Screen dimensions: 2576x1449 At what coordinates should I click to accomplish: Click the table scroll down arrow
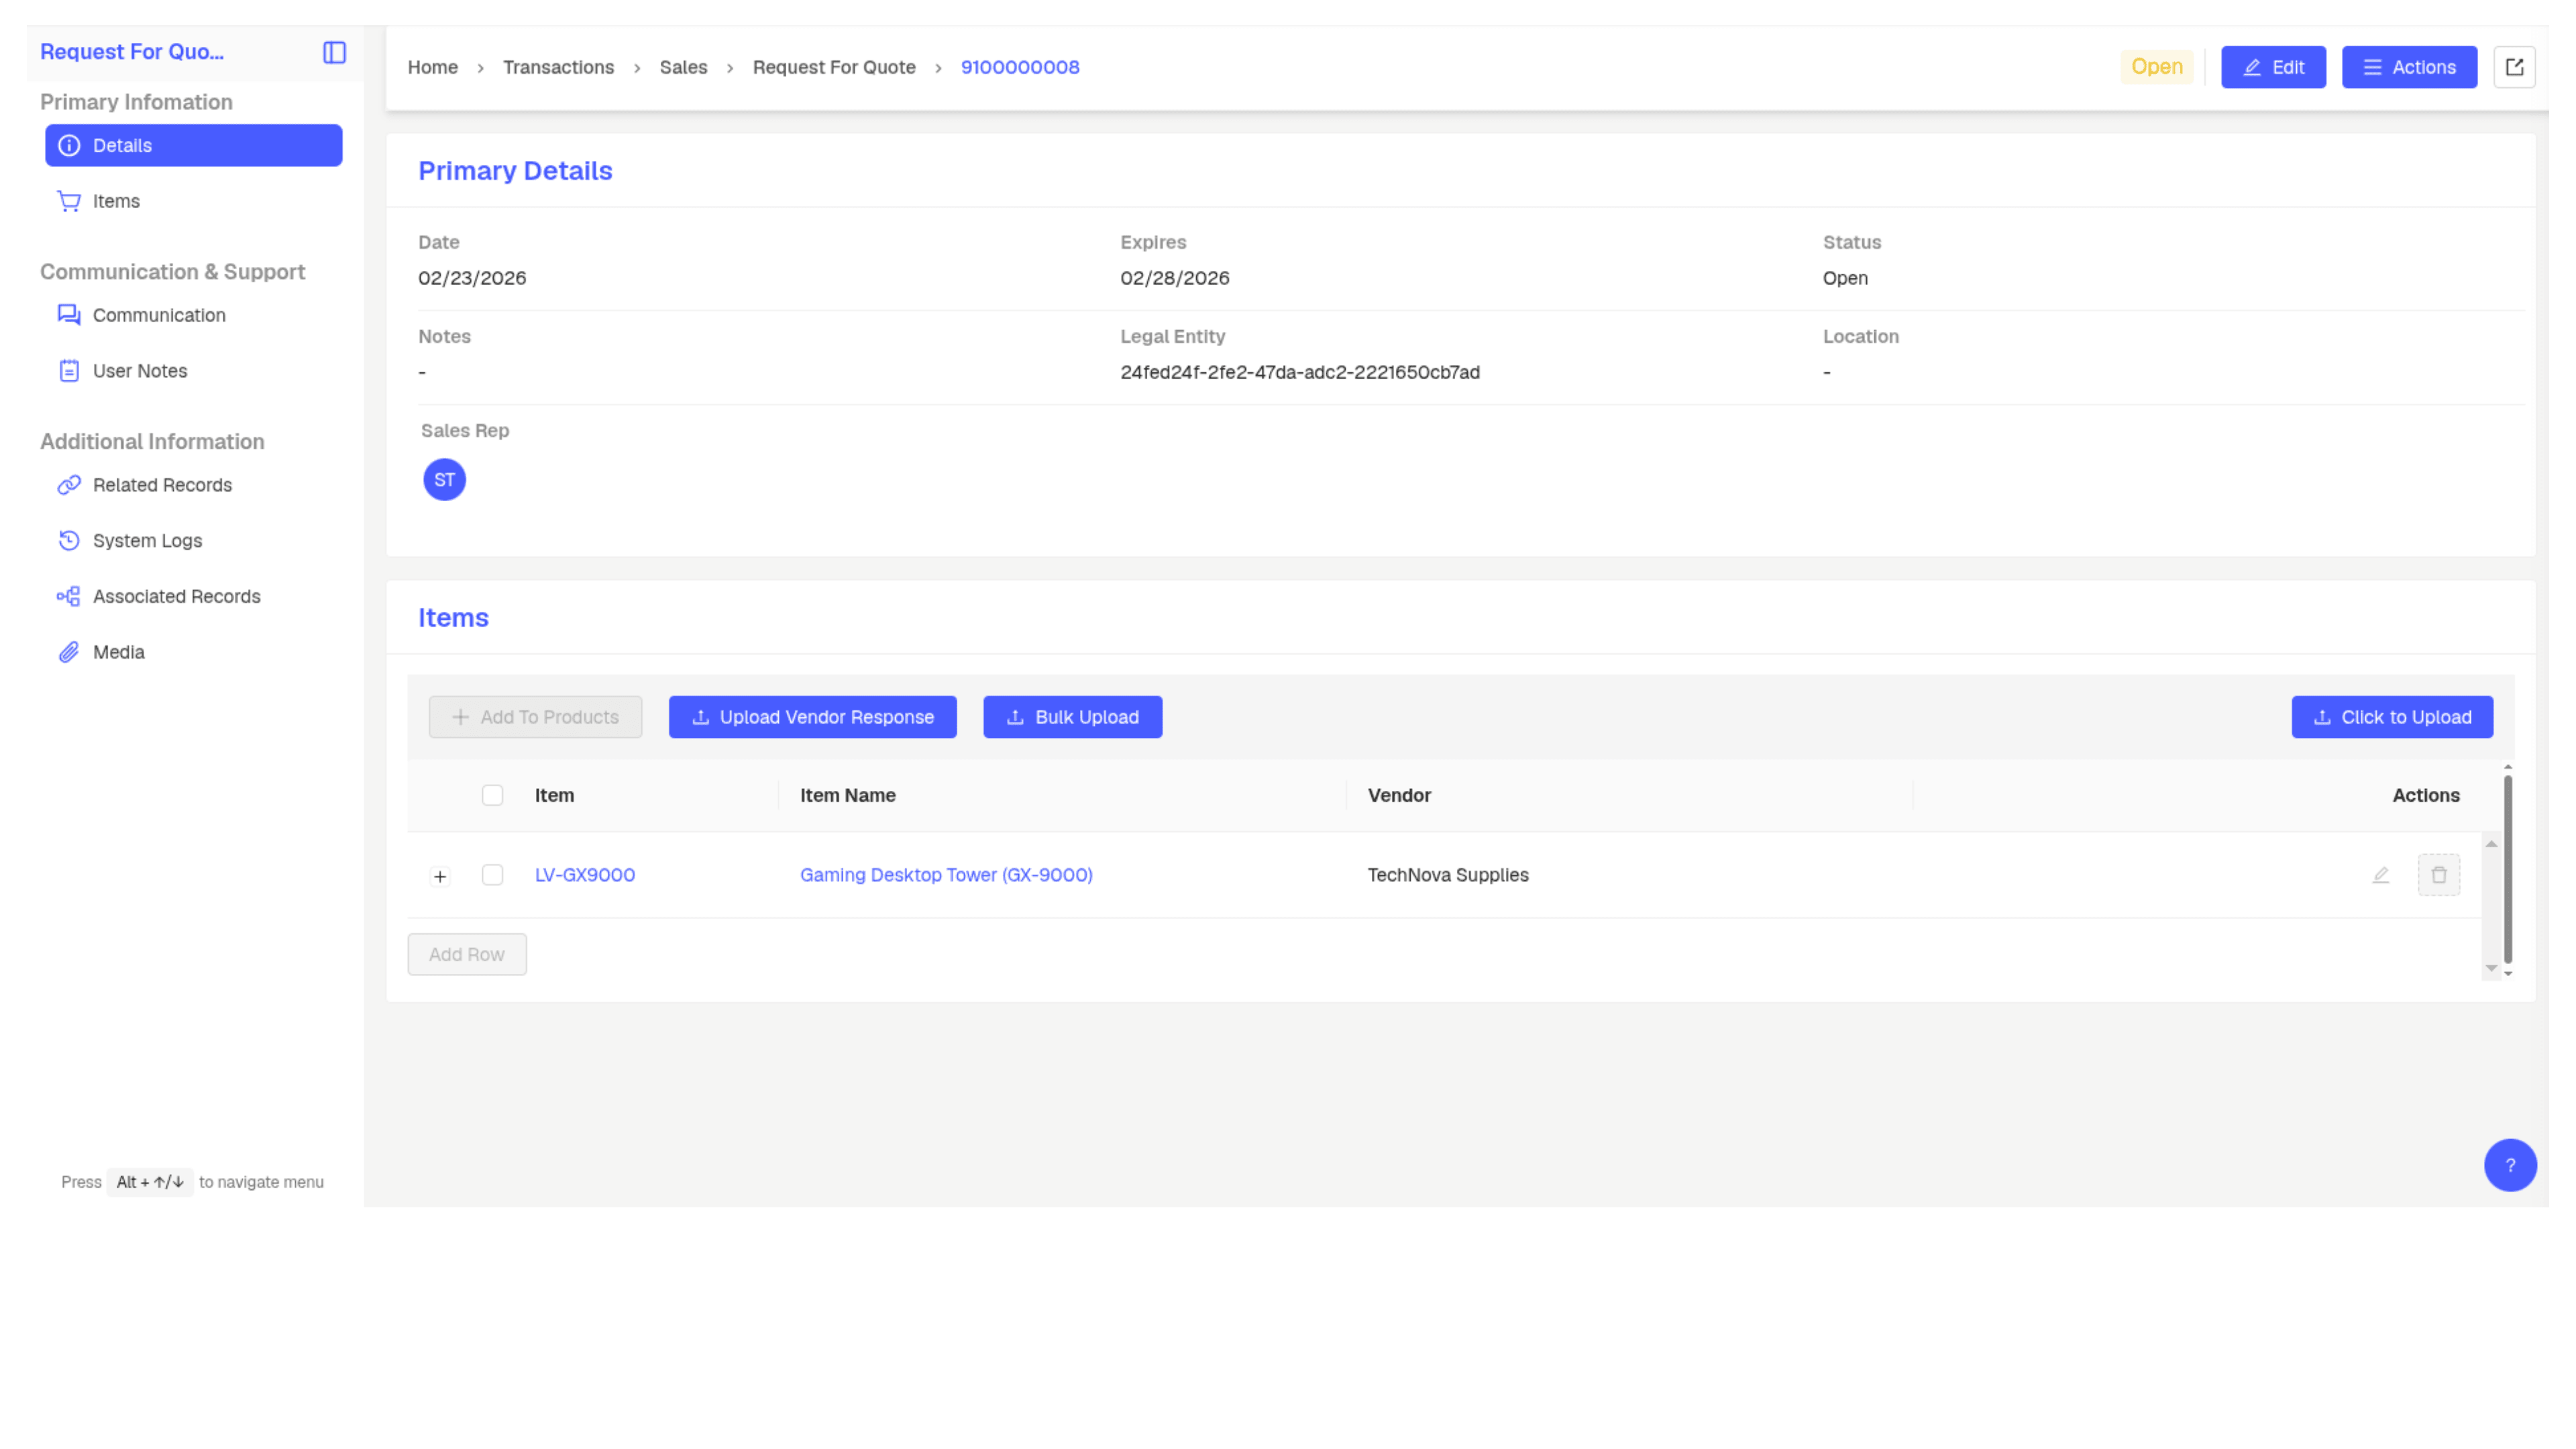(2491, 968)
